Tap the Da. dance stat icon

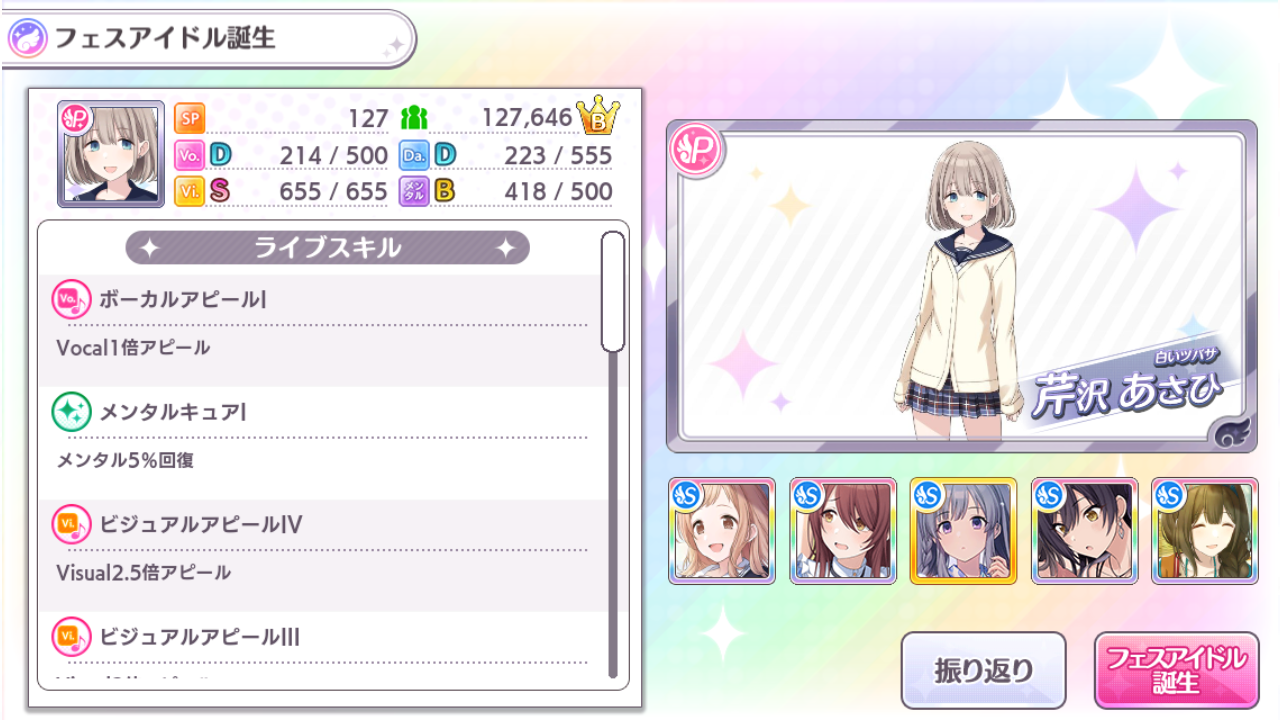pos(414,155)
